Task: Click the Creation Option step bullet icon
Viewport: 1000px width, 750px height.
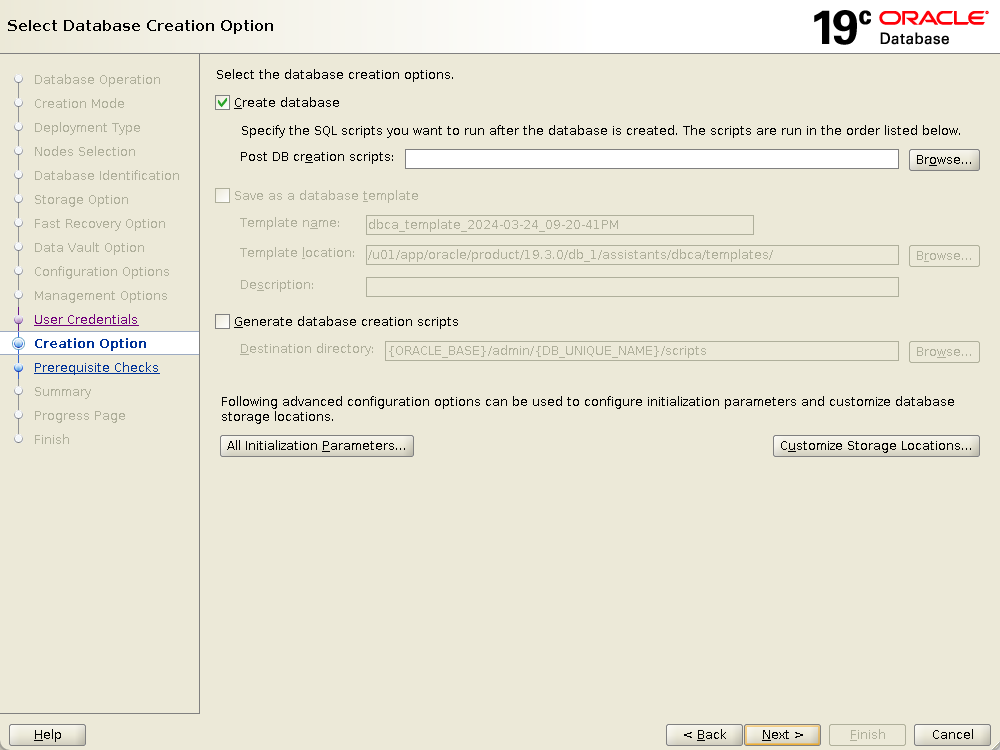Action: point(18,344)
